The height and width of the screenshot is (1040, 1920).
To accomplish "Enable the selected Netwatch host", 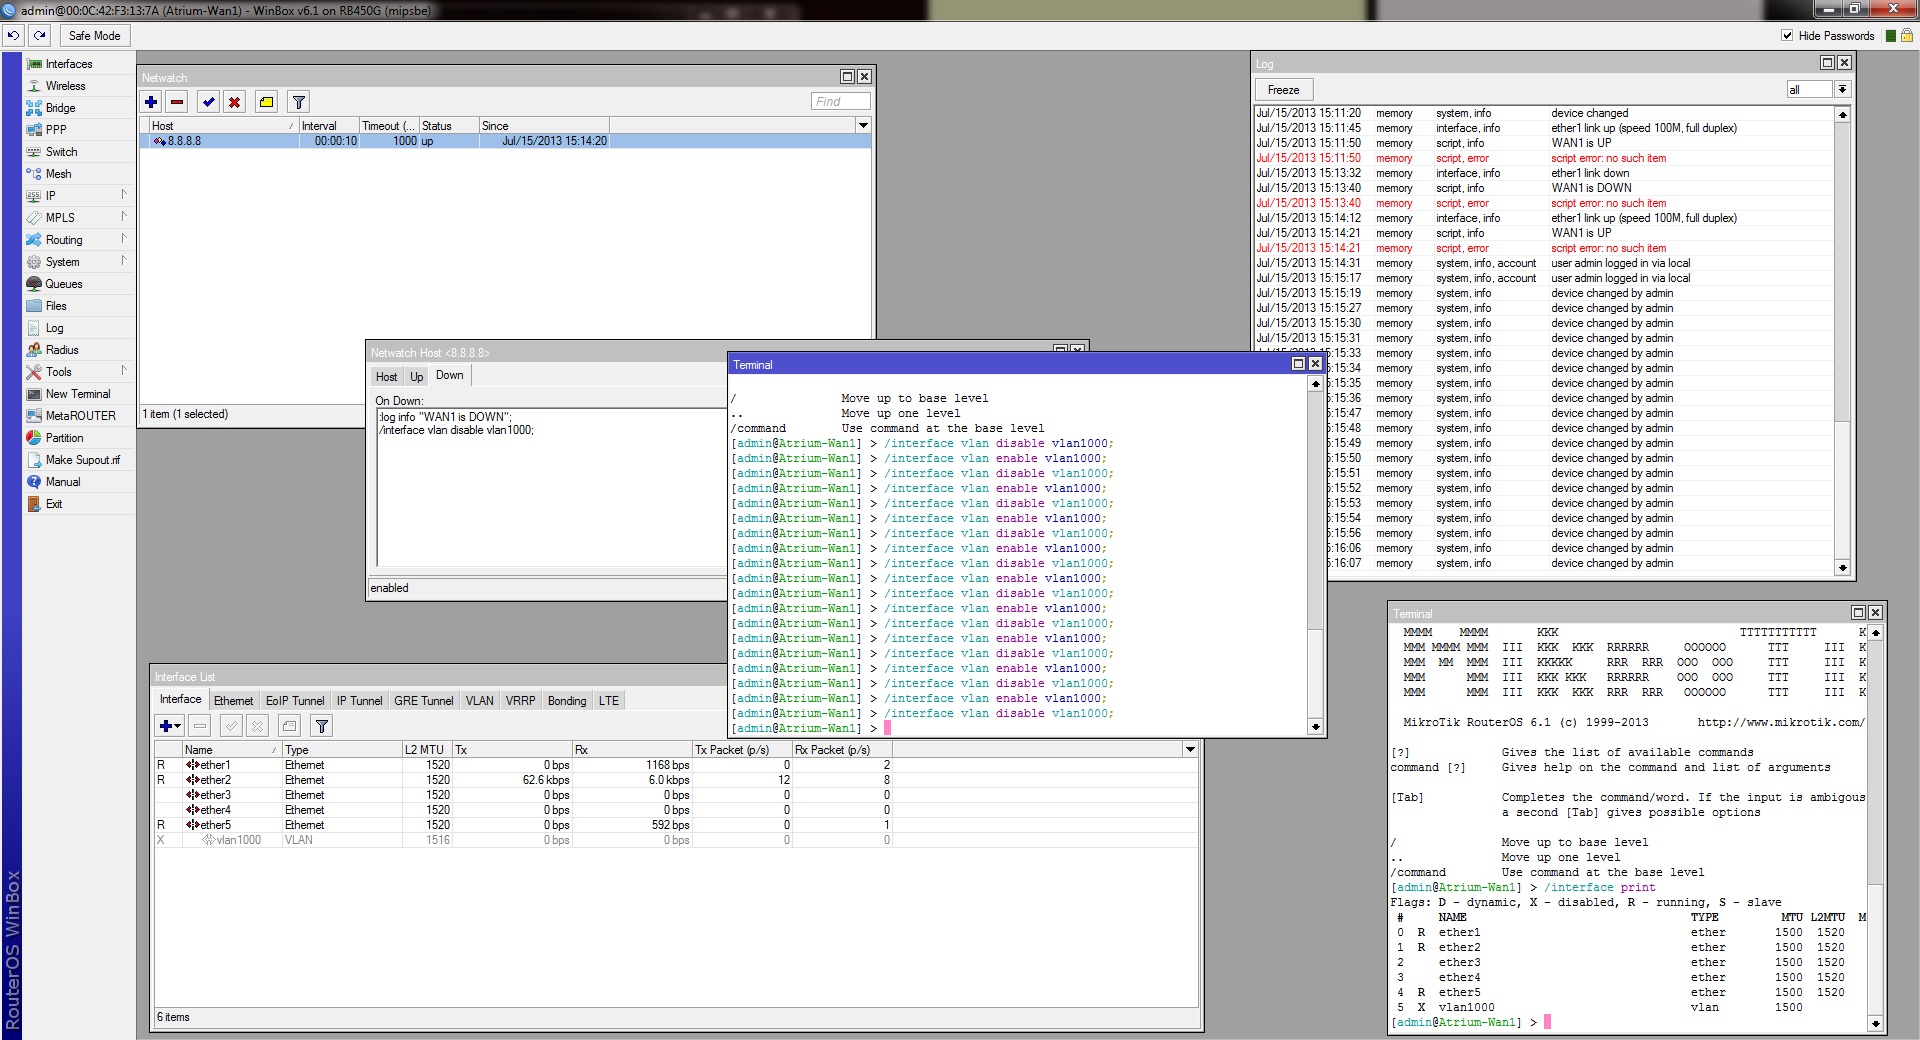I will pyautogui.click(x=209, y=101).
